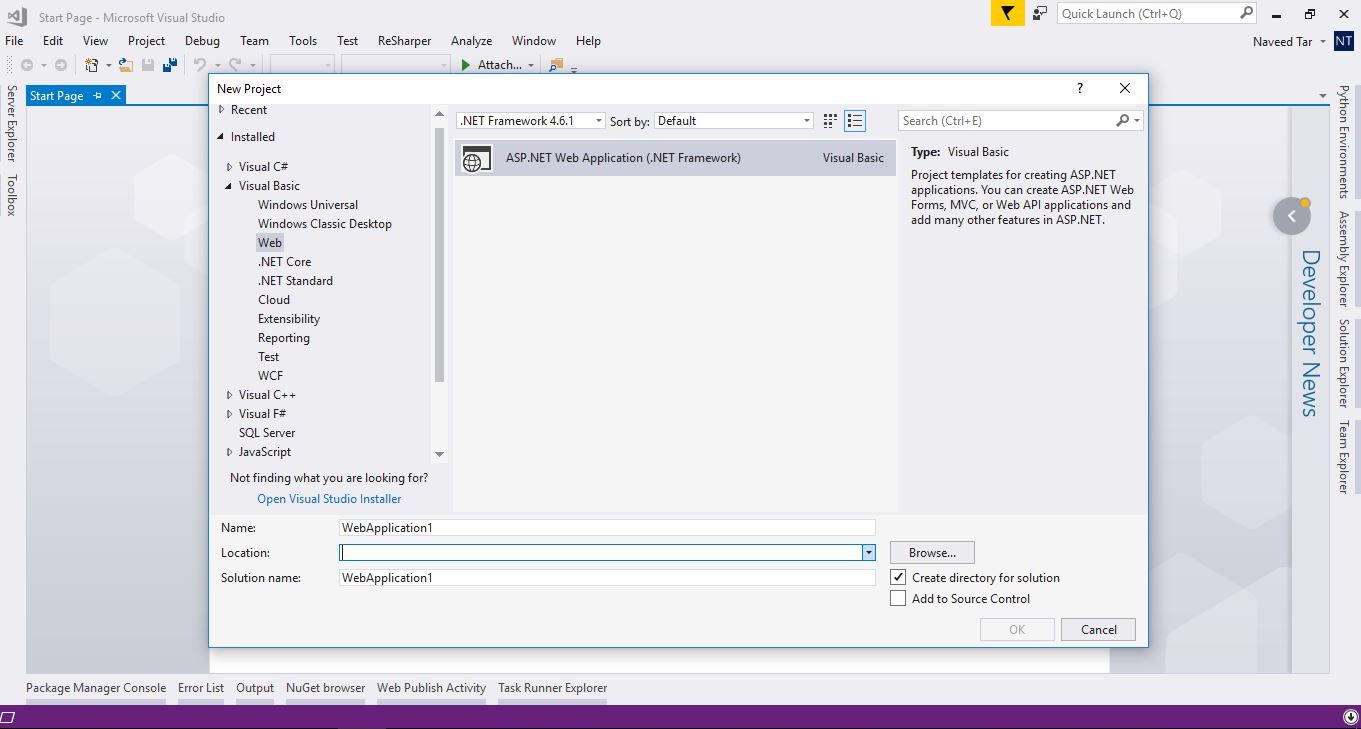Pin the Start Page tab
Screen dimensions: 1361x729
click(x=97, y=95)
